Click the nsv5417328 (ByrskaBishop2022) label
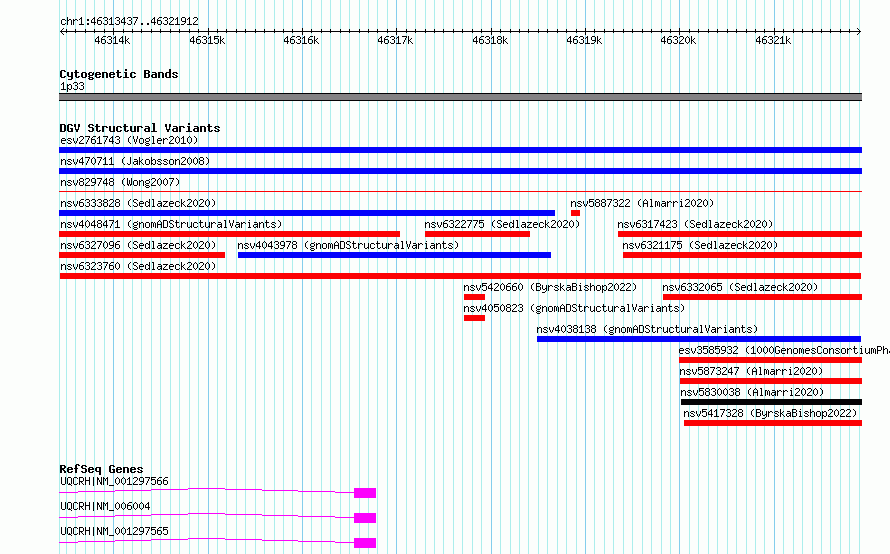Screen dimensions: 890x554 (770, 413)
